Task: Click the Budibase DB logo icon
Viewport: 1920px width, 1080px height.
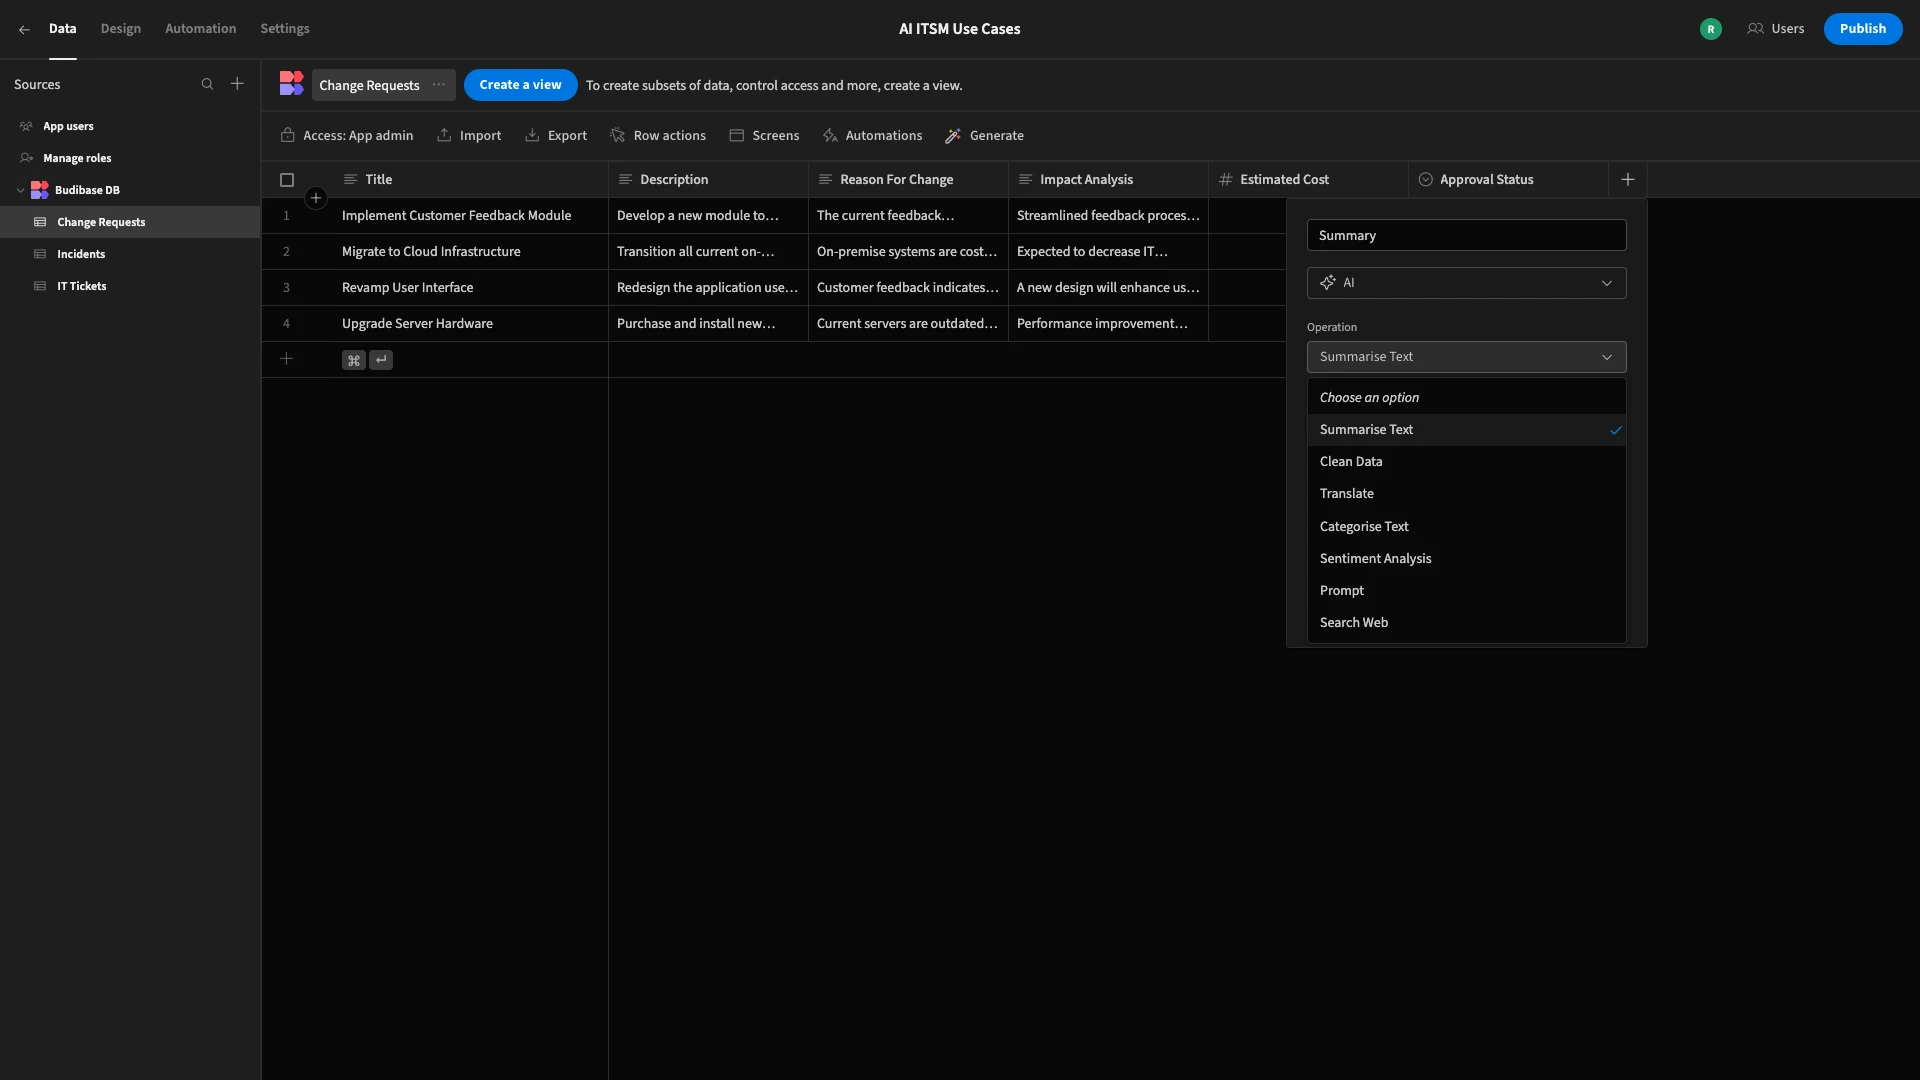Action: point(40,190)
